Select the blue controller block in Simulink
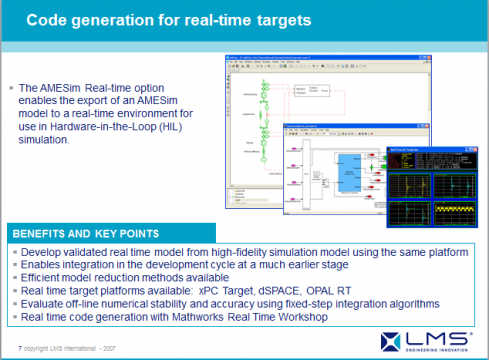 (x=349, y=173)
